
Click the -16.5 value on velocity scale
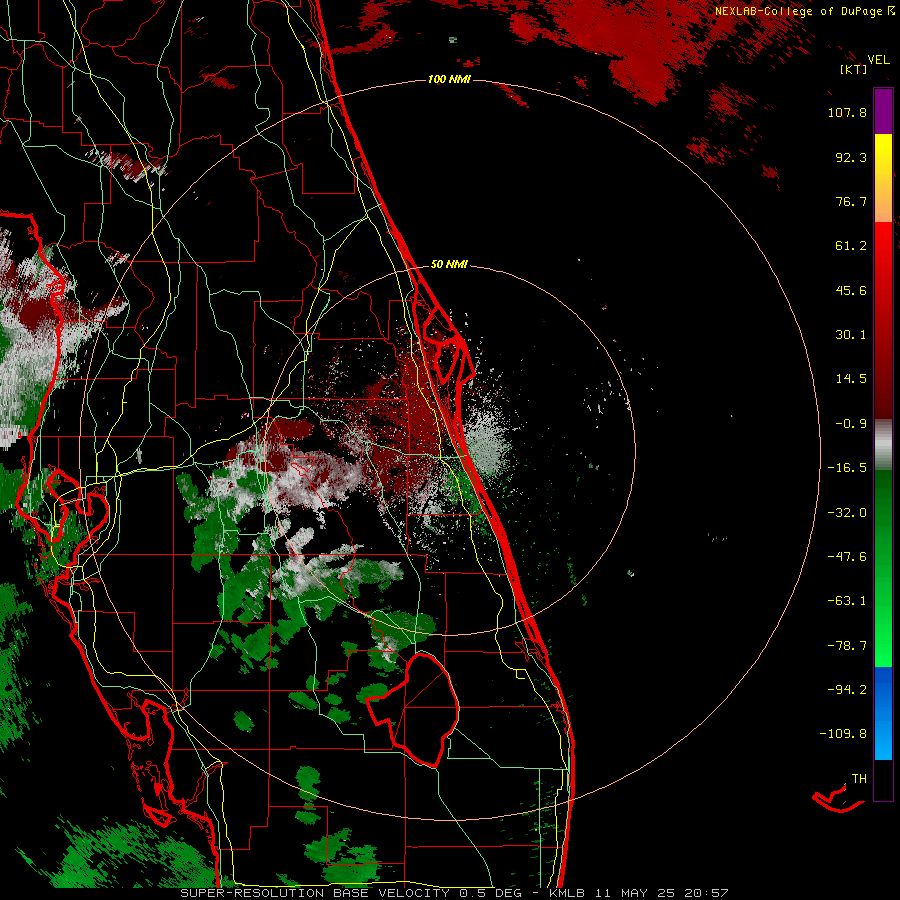pos(847,468)
